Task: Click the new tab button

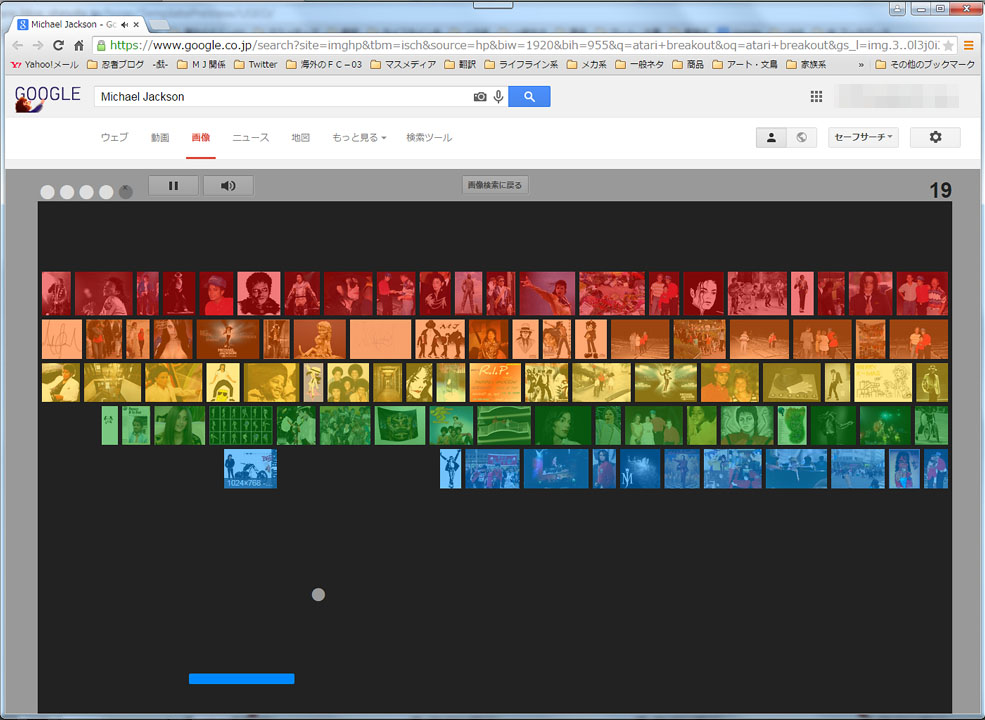Action: (160, 25)
